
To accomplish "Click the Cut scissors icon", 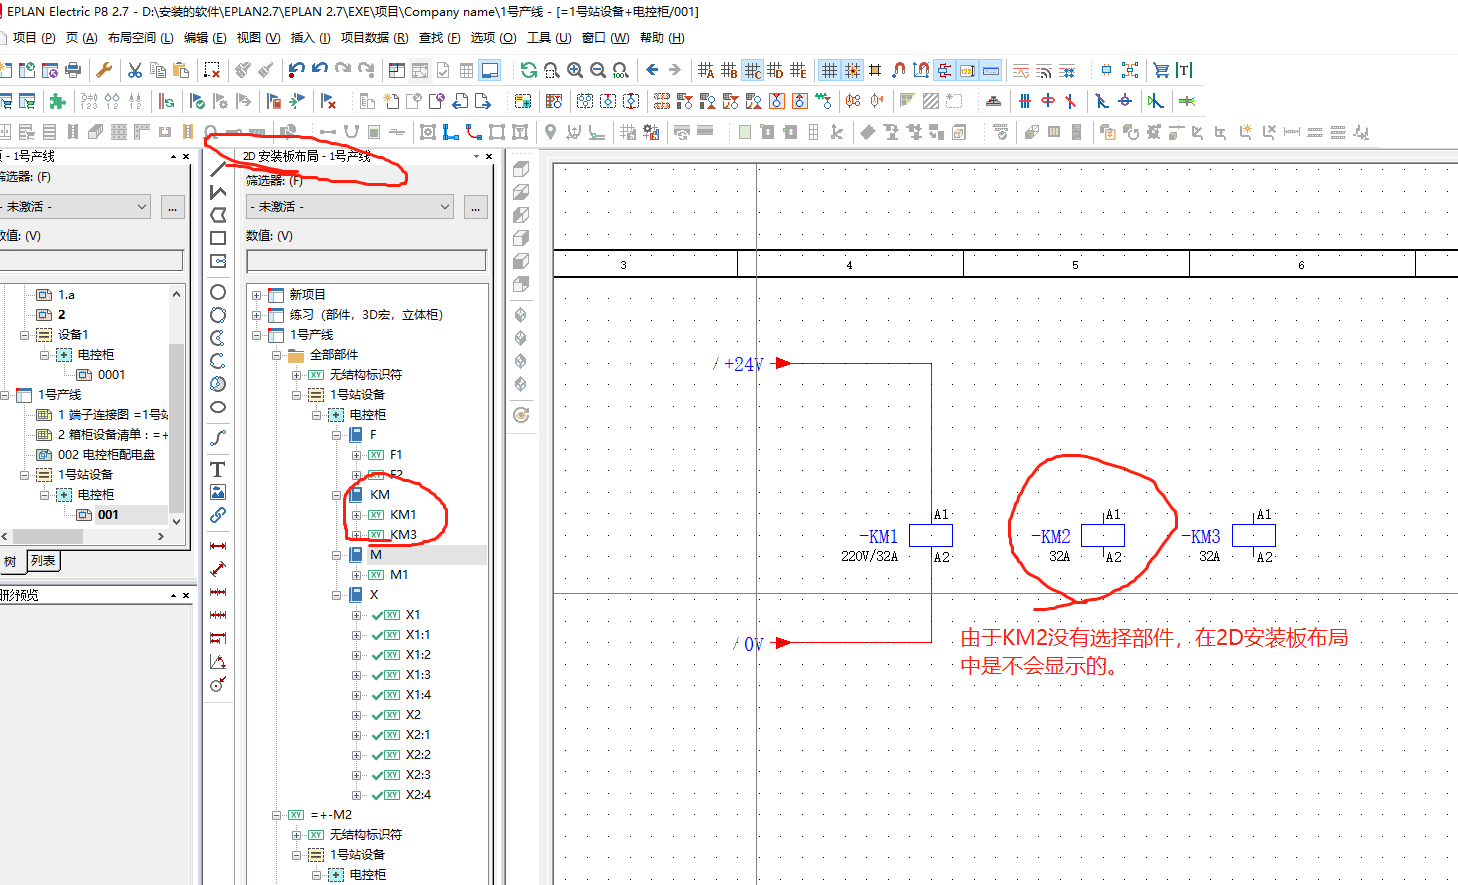I will 134,70.
